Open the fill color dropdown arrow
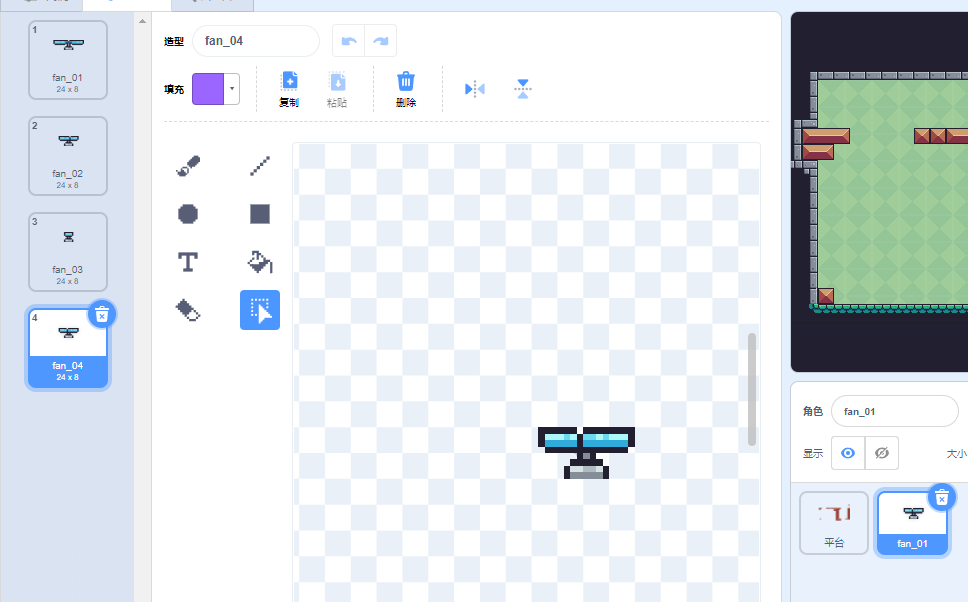The image size is (968, 602). tap(233, 89)
